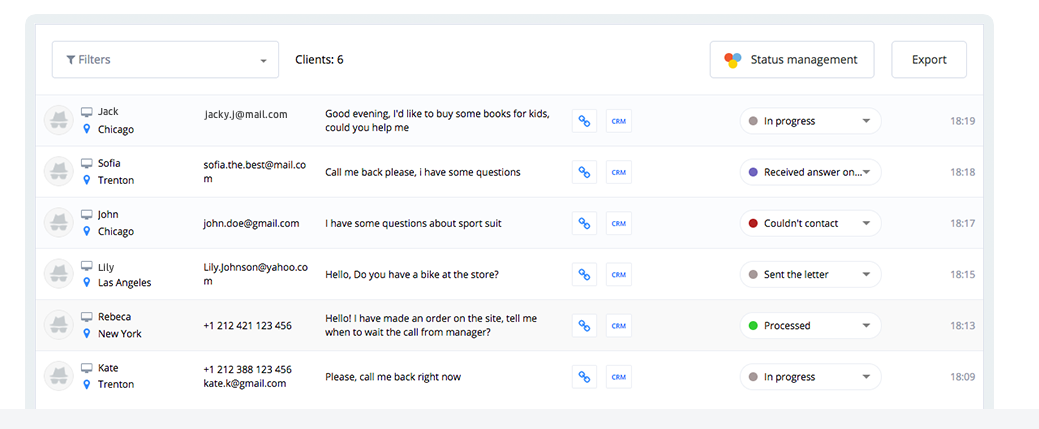This screenshot has height=429, width=1039.
Task: Click the CRM icon in John's row
Action: coord(618,223)
